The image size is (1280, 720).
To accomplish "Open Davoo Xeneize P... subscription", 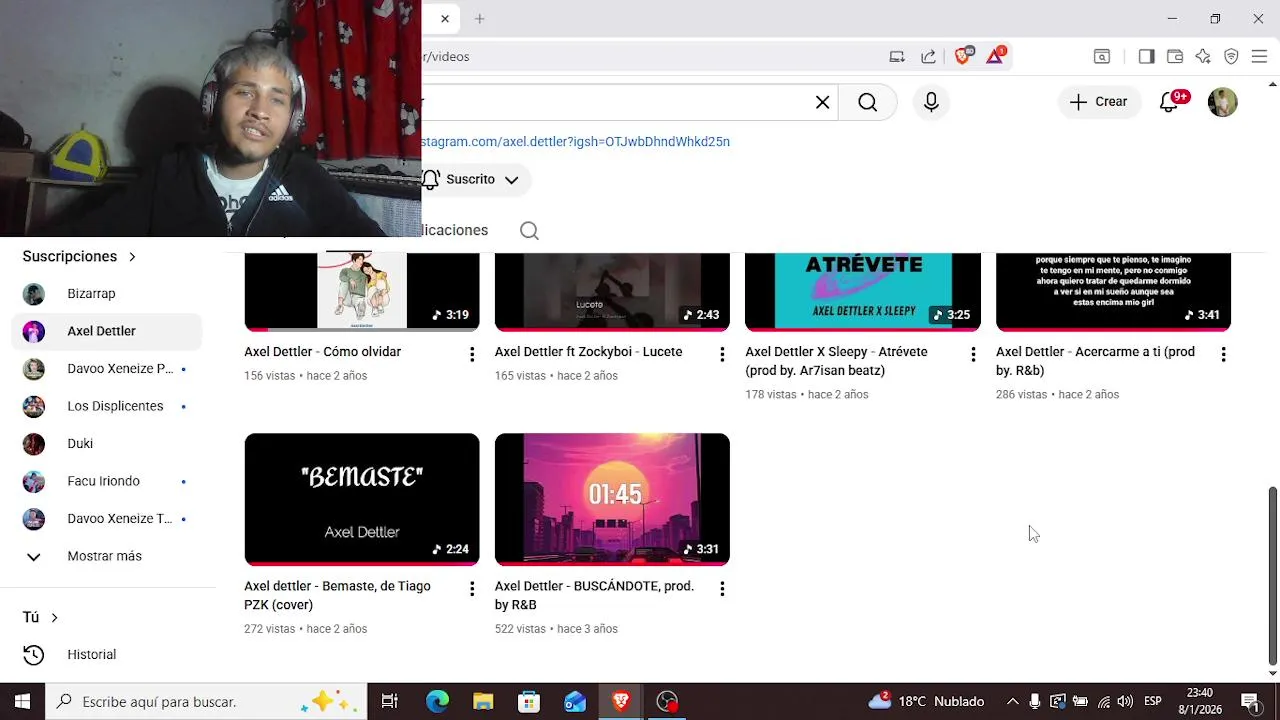I will point(107,369).
